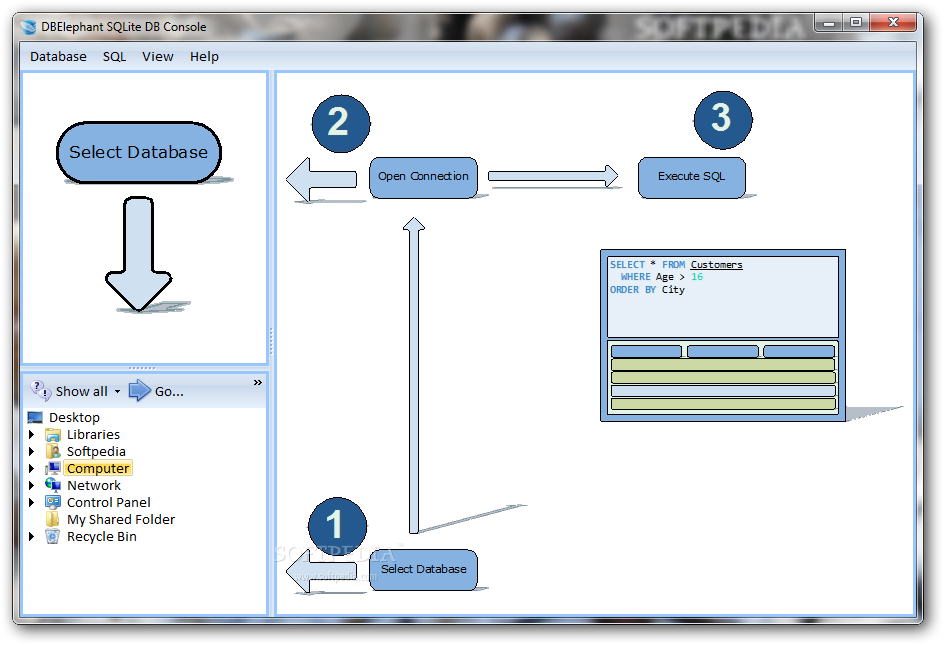Select My Shared Folder in tree
The height and width of the screenshot is (645, 944).
[x=121, y=519]
